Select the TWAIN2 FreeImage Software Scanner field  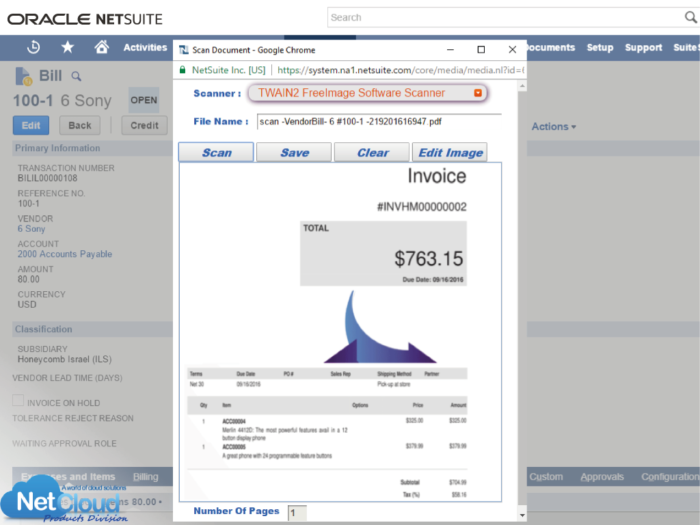click(367, 93)
